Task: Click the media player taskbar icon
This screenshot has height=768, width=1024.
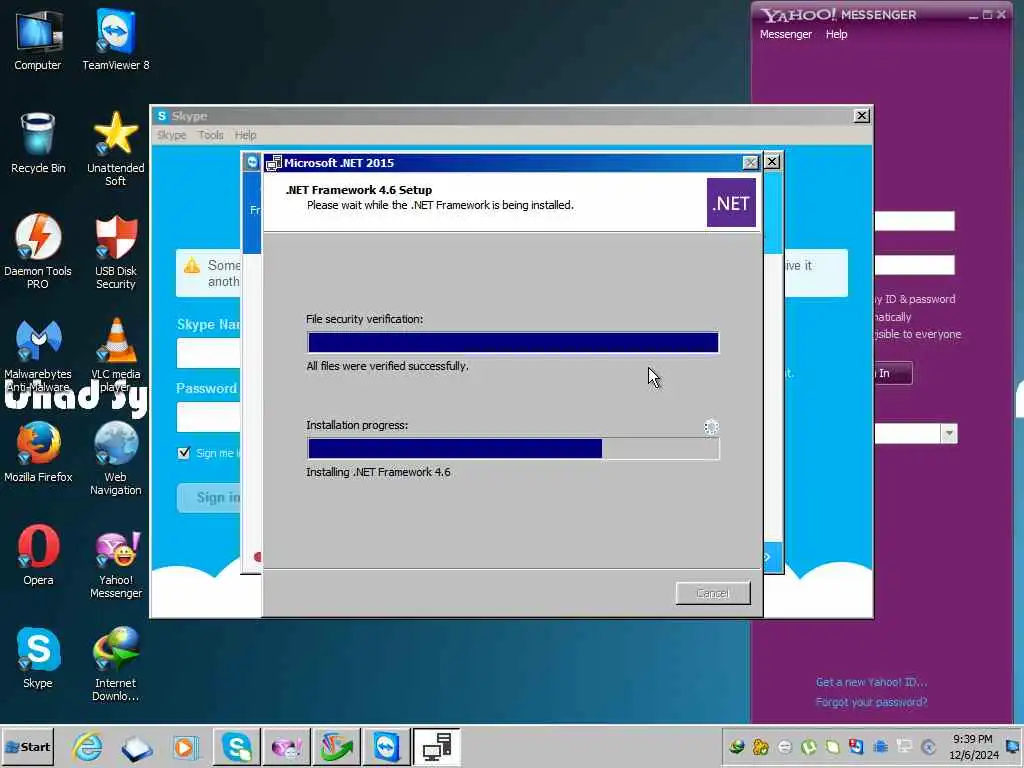Action: click(x=185, y=747)
